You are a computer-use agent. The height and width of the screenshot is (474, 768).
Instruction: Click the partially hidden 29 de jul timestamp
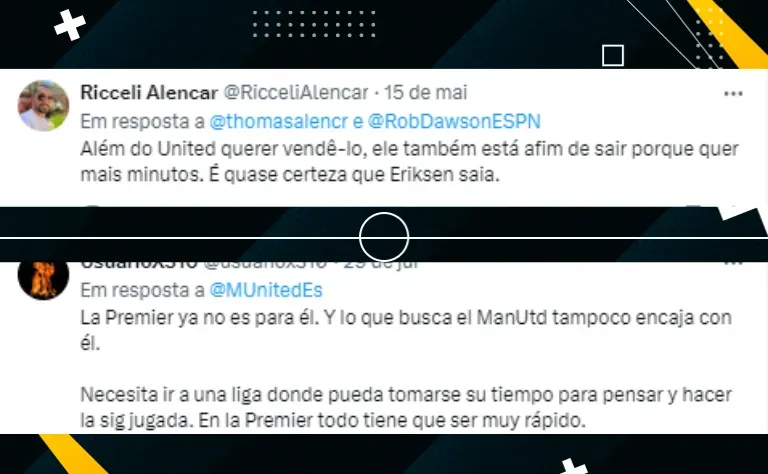pyautogui.click(x=381, y=265)
